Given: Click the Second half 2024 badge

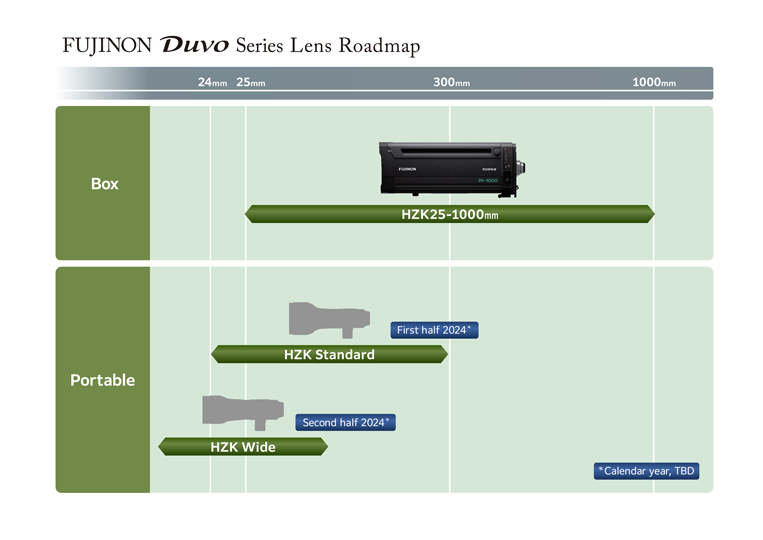Looking at the screenshot, I should (x=346, y=423).
